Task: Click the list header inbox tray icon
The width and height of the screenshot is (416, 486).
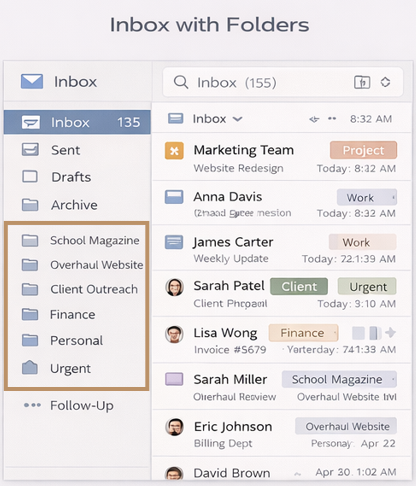Action: pos(176,118)
